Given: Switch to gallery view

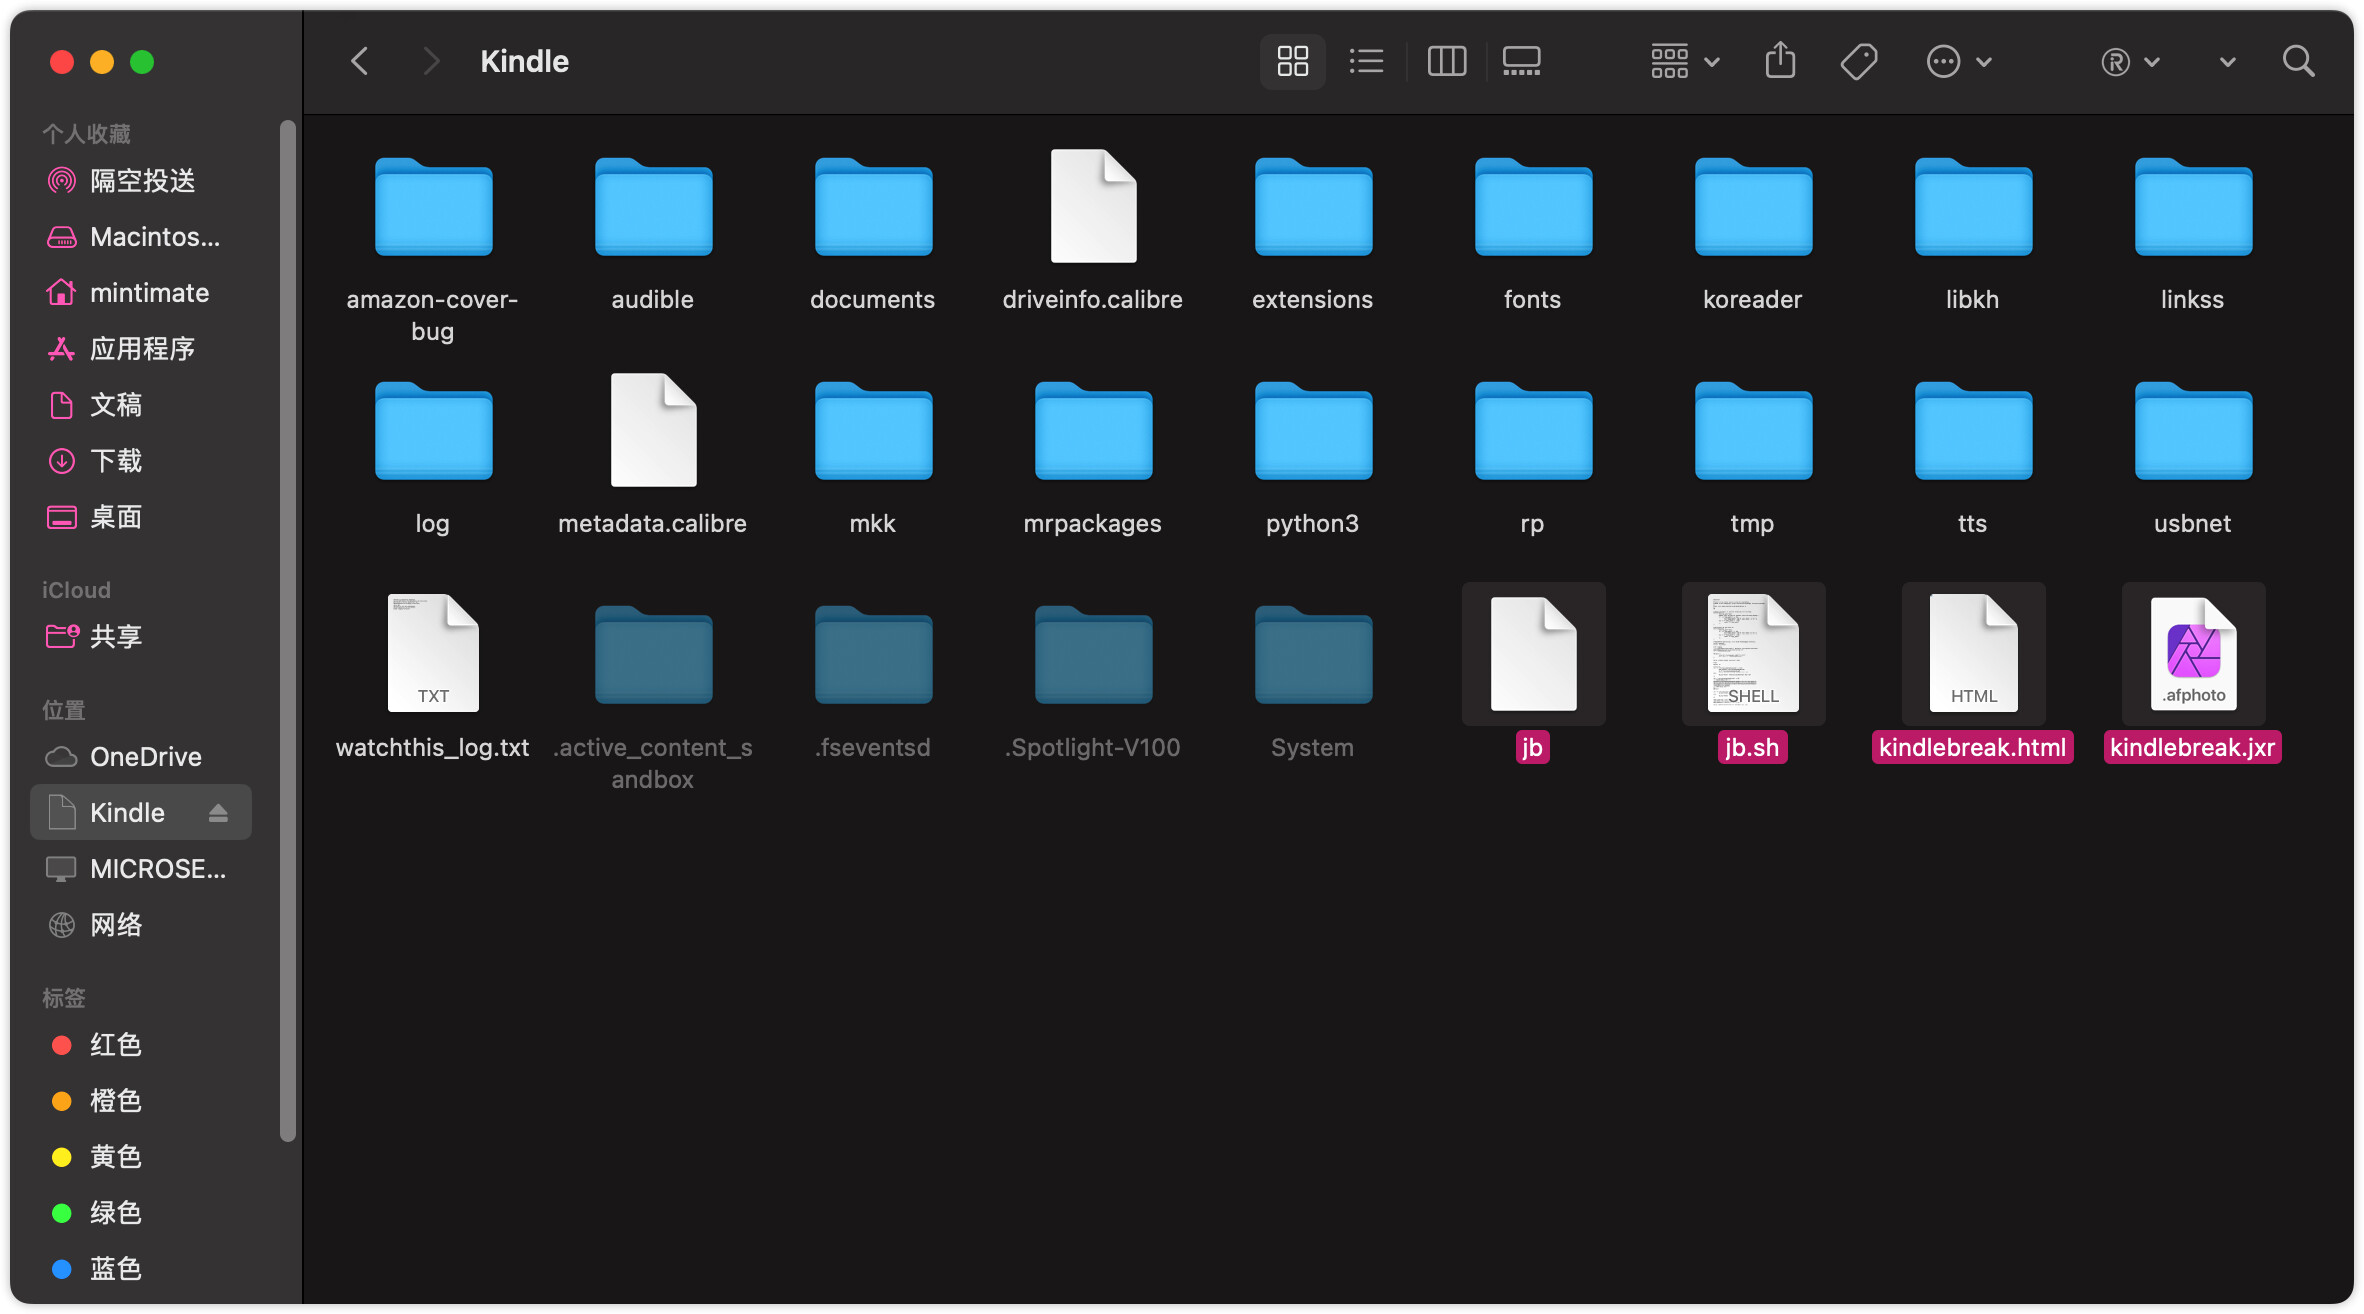Looking at the screenshot, I should (1521, 62).
